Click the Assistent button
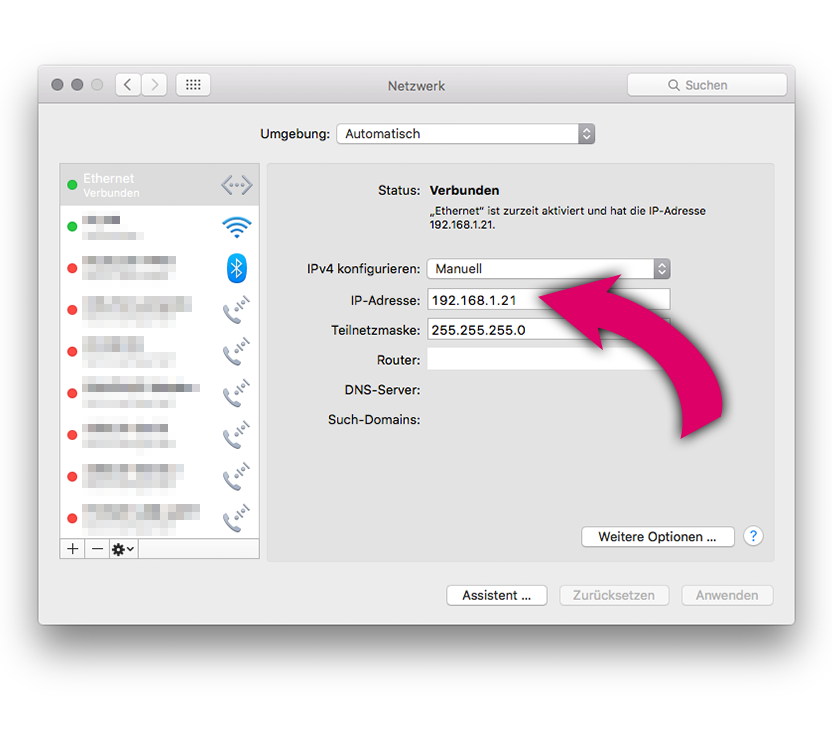Image resolution: width=832 pixels, height=735 pixels. (x=496, y=595)
